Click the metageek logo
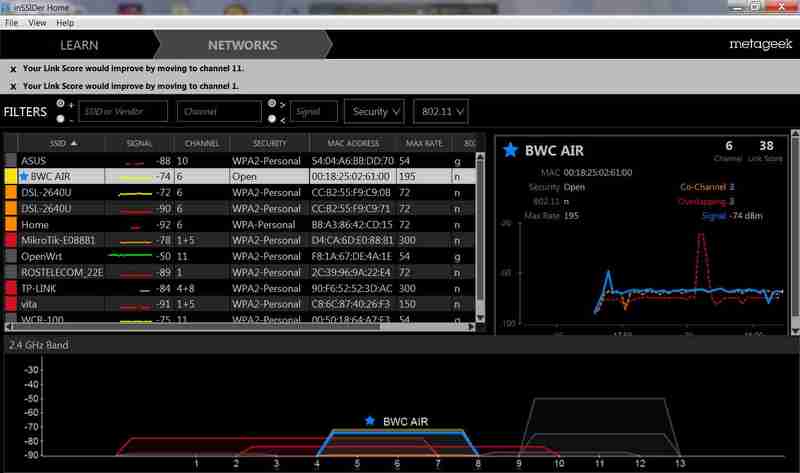 point(760,44)
